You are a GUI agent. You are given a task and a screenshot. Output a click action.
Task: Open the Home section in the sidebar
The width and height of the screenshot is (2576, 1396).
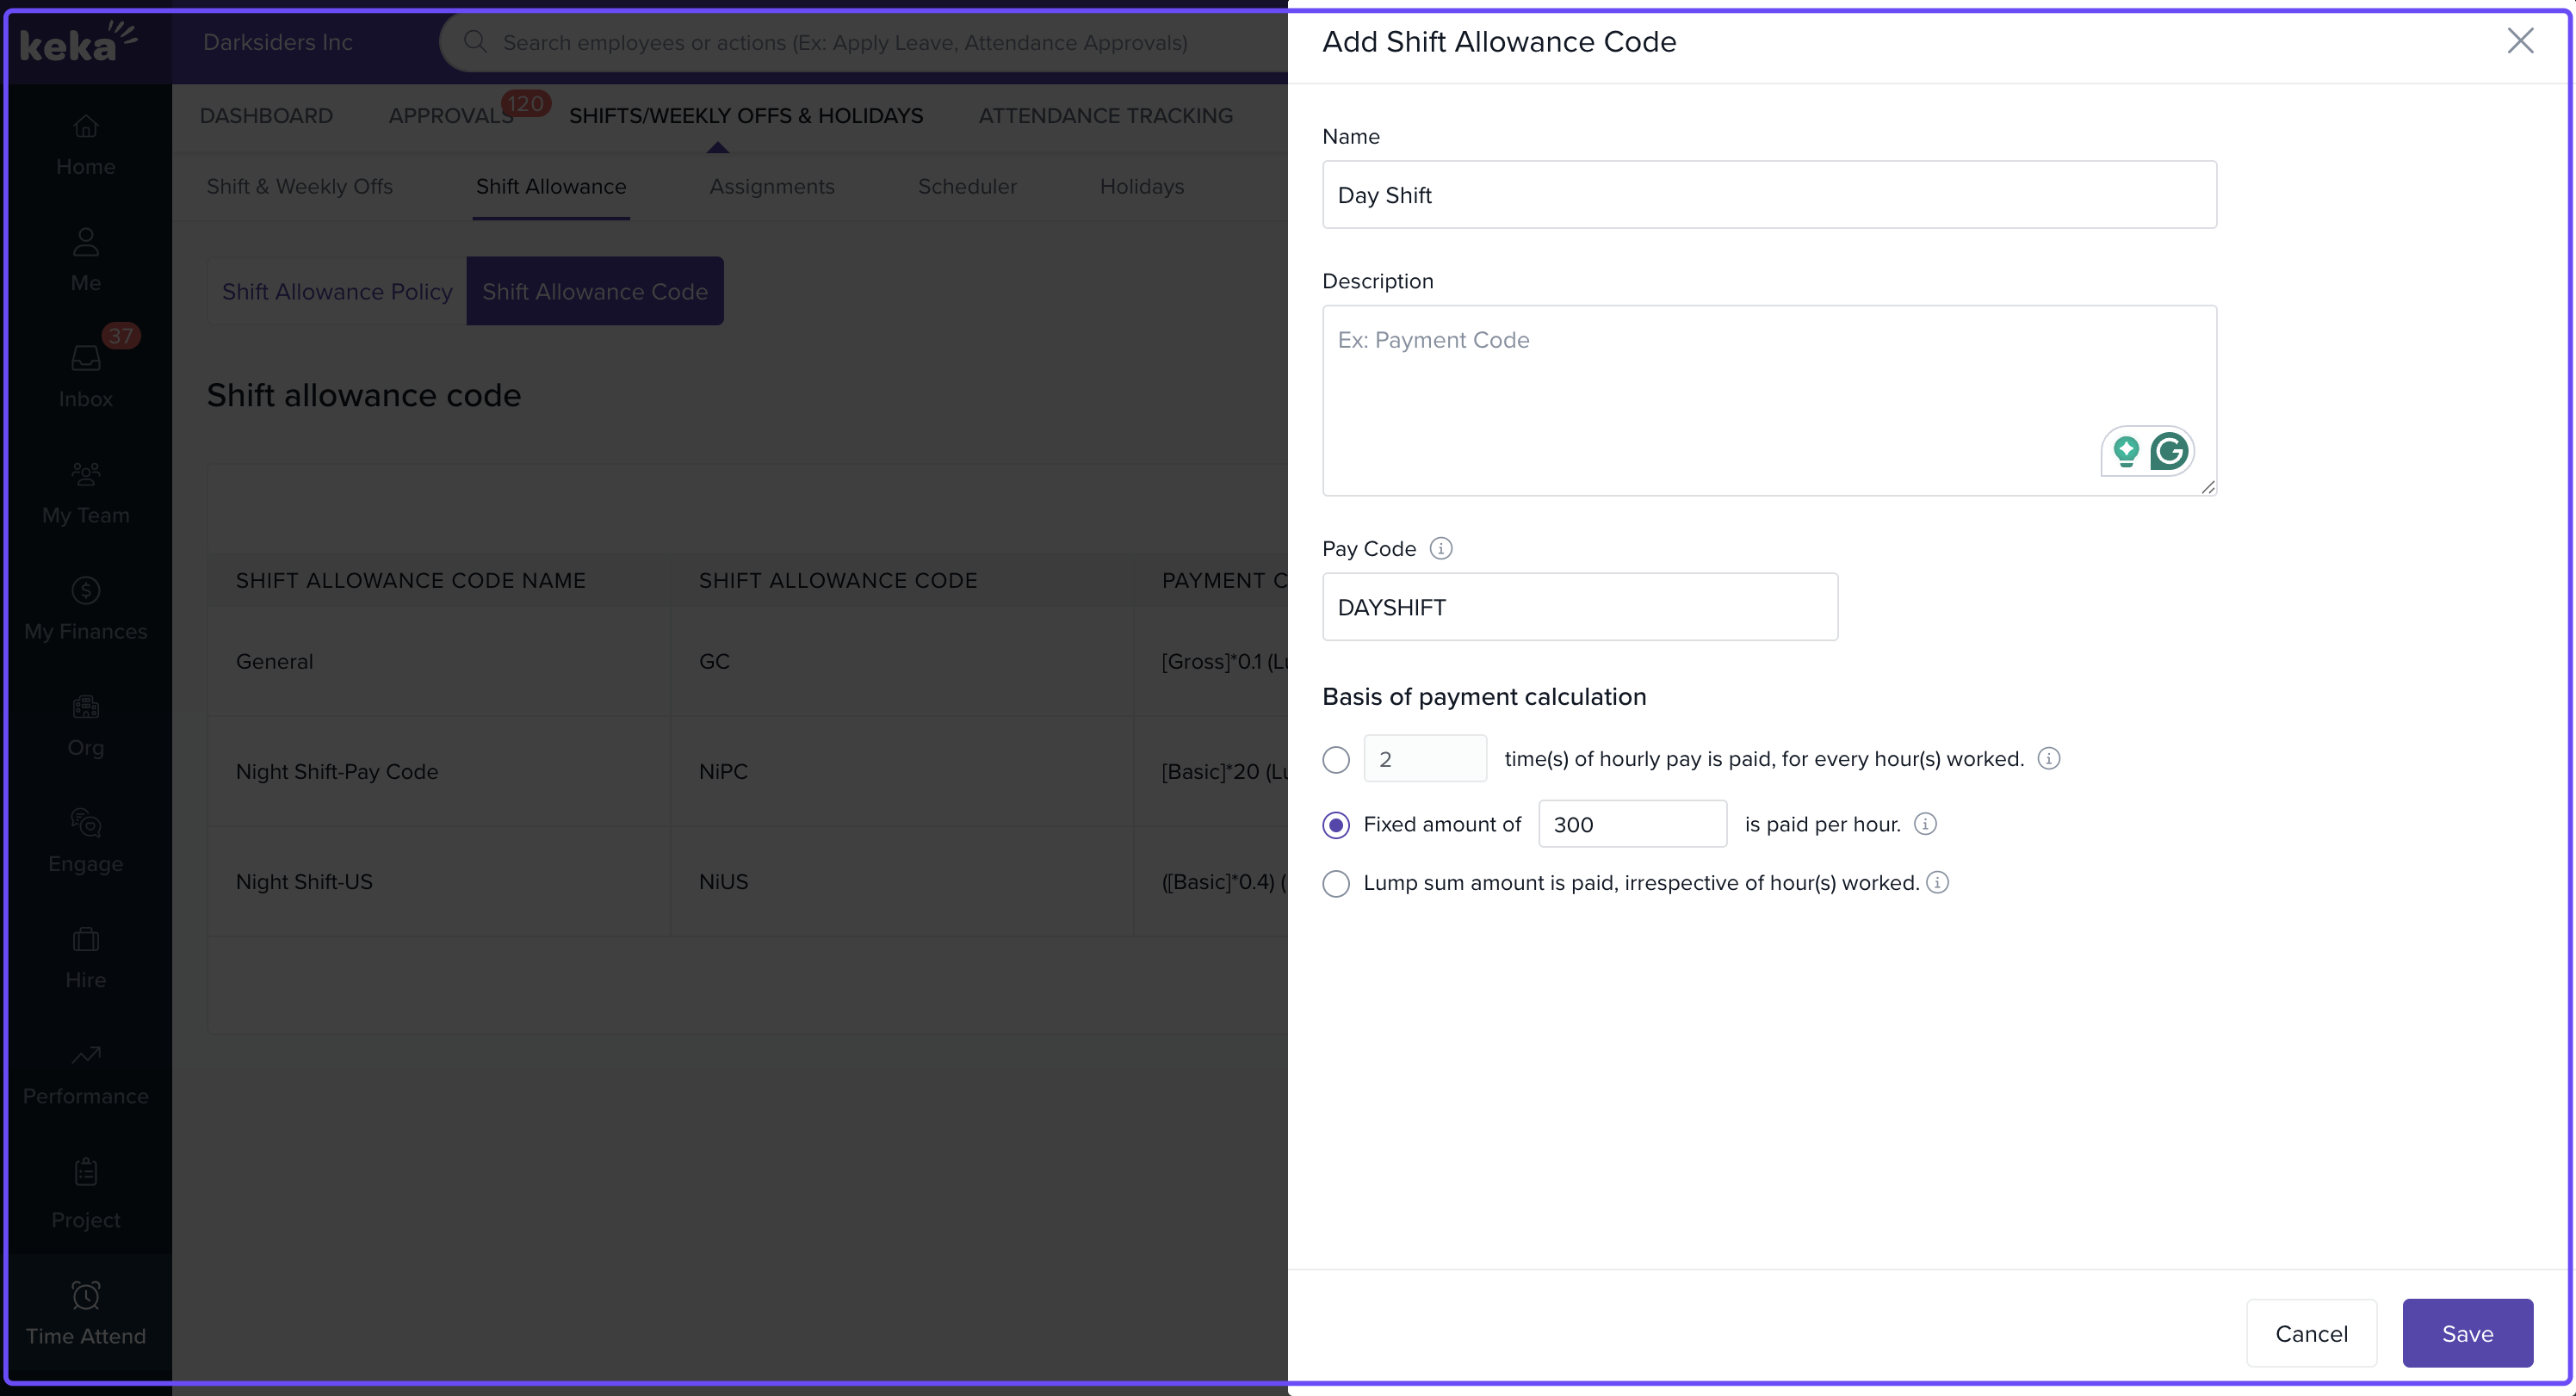(x=85, y=145)
